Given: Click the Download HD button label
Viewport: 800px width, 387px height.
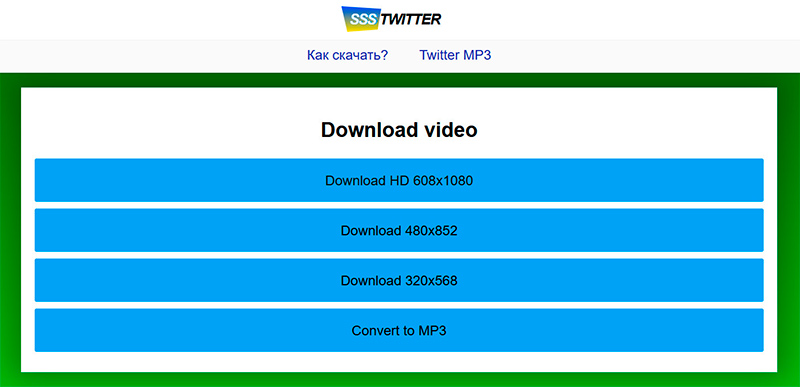Looking at the screenshot, I should pyautogui.click(x=399, y=180).
